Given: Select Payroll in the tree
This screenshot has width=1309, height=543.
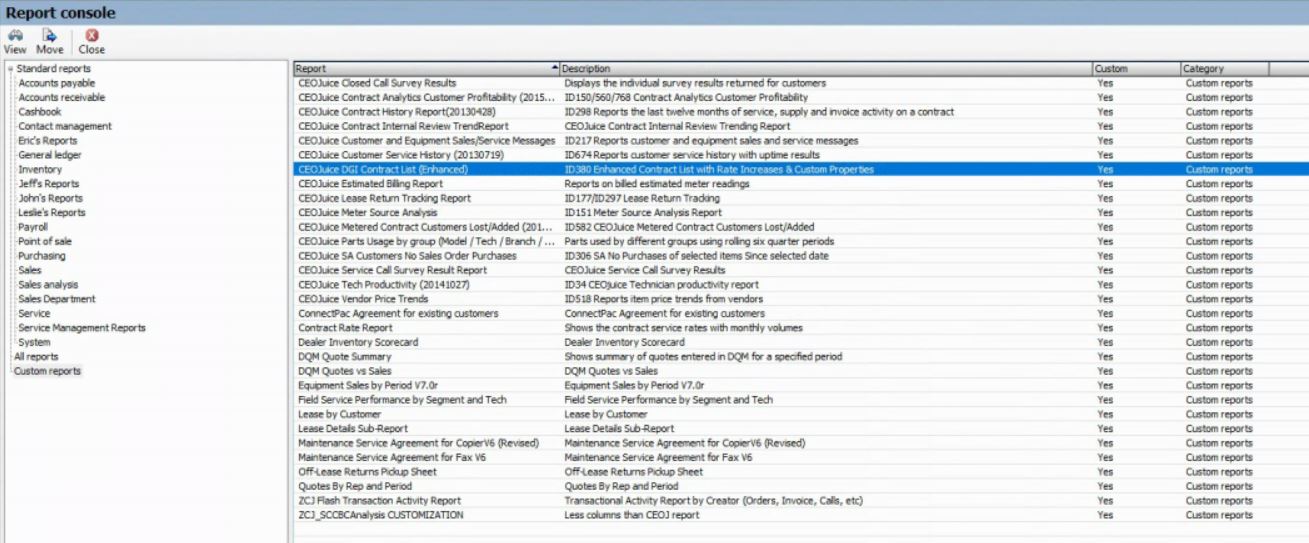Looking at the screenshot, I should pyautogui.click(x=33, y=227).
